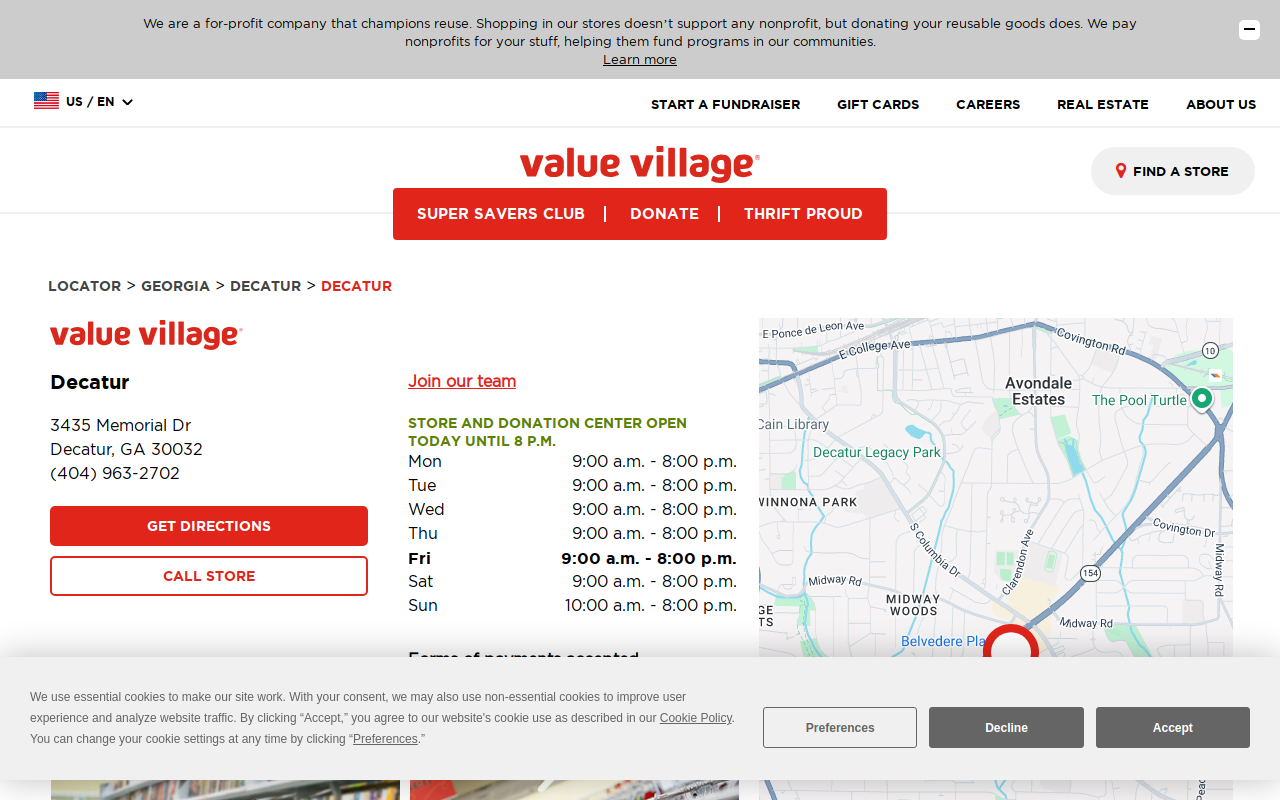Go to Georgia breadcrumb
This screenshot has height=800, width=1280.
click(175, 286)
